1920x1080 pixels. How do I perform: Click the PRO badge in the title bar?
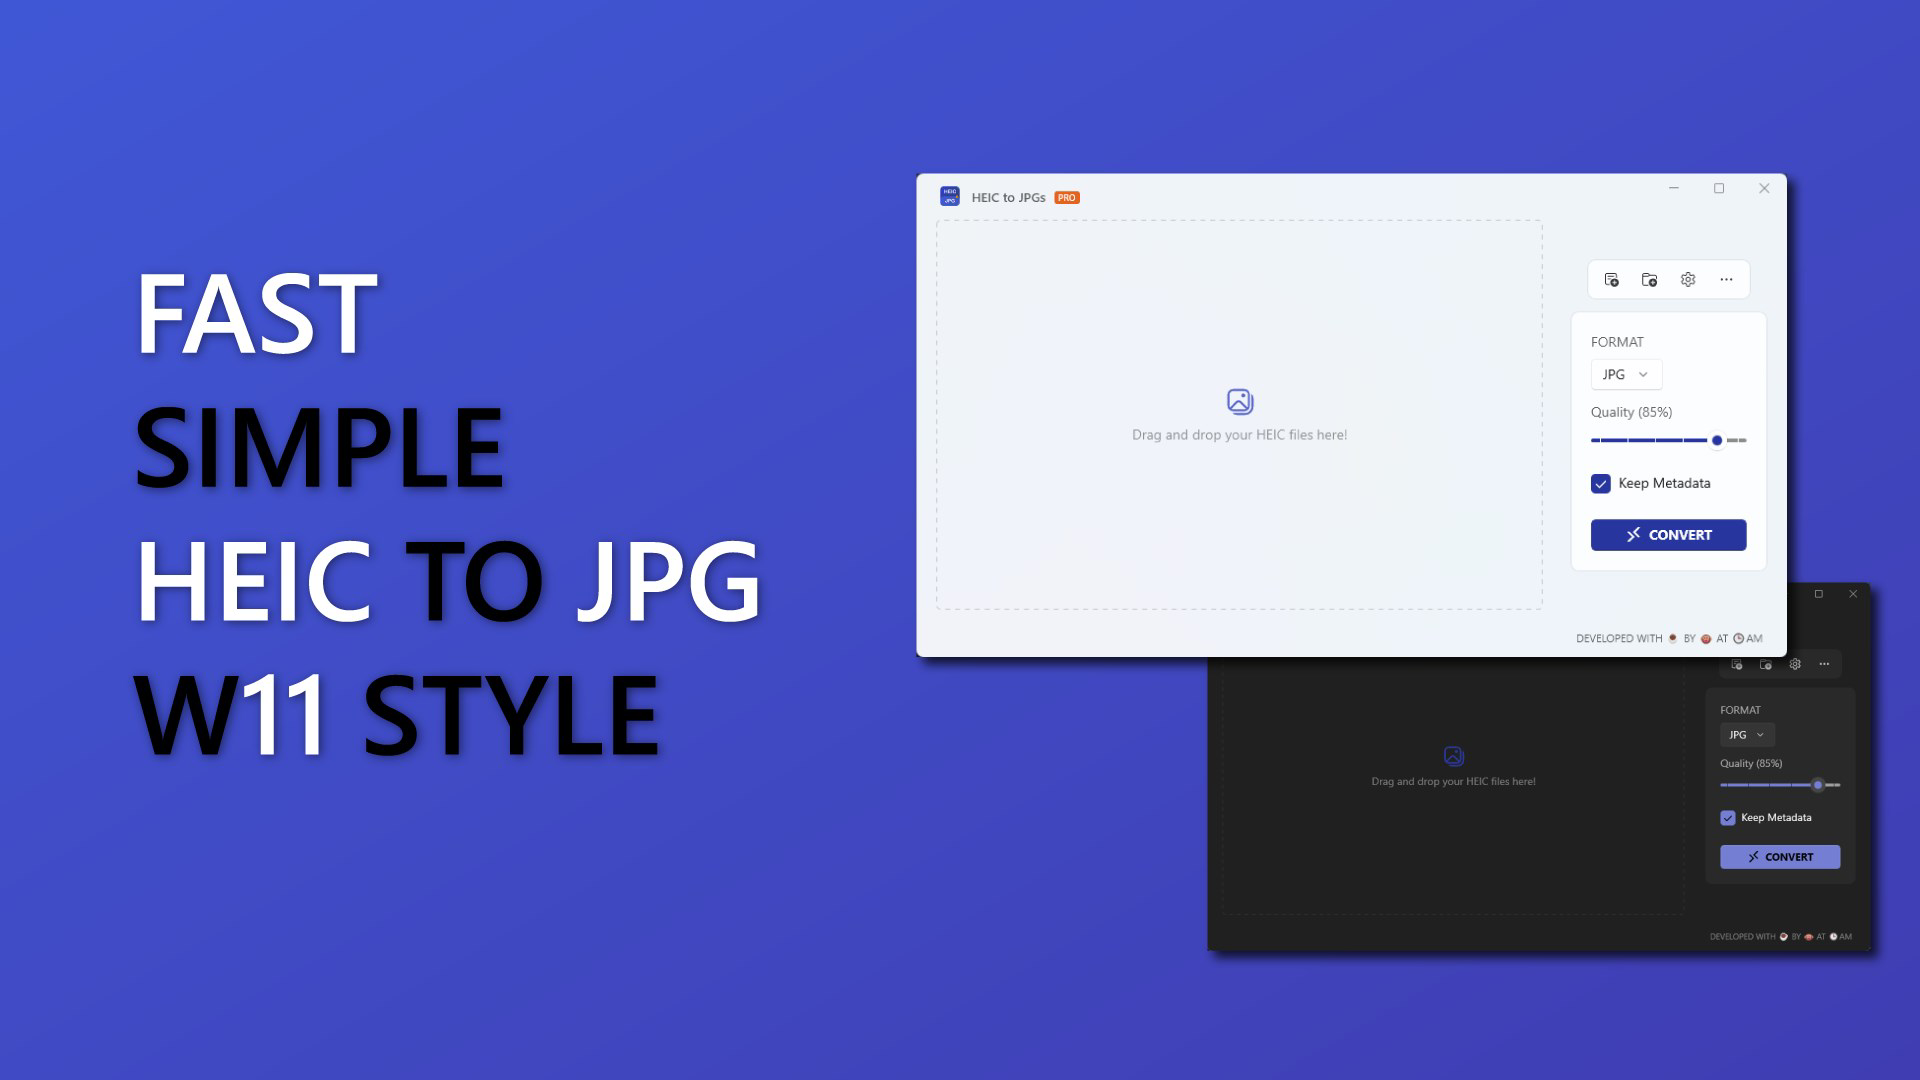[1066, 197]
